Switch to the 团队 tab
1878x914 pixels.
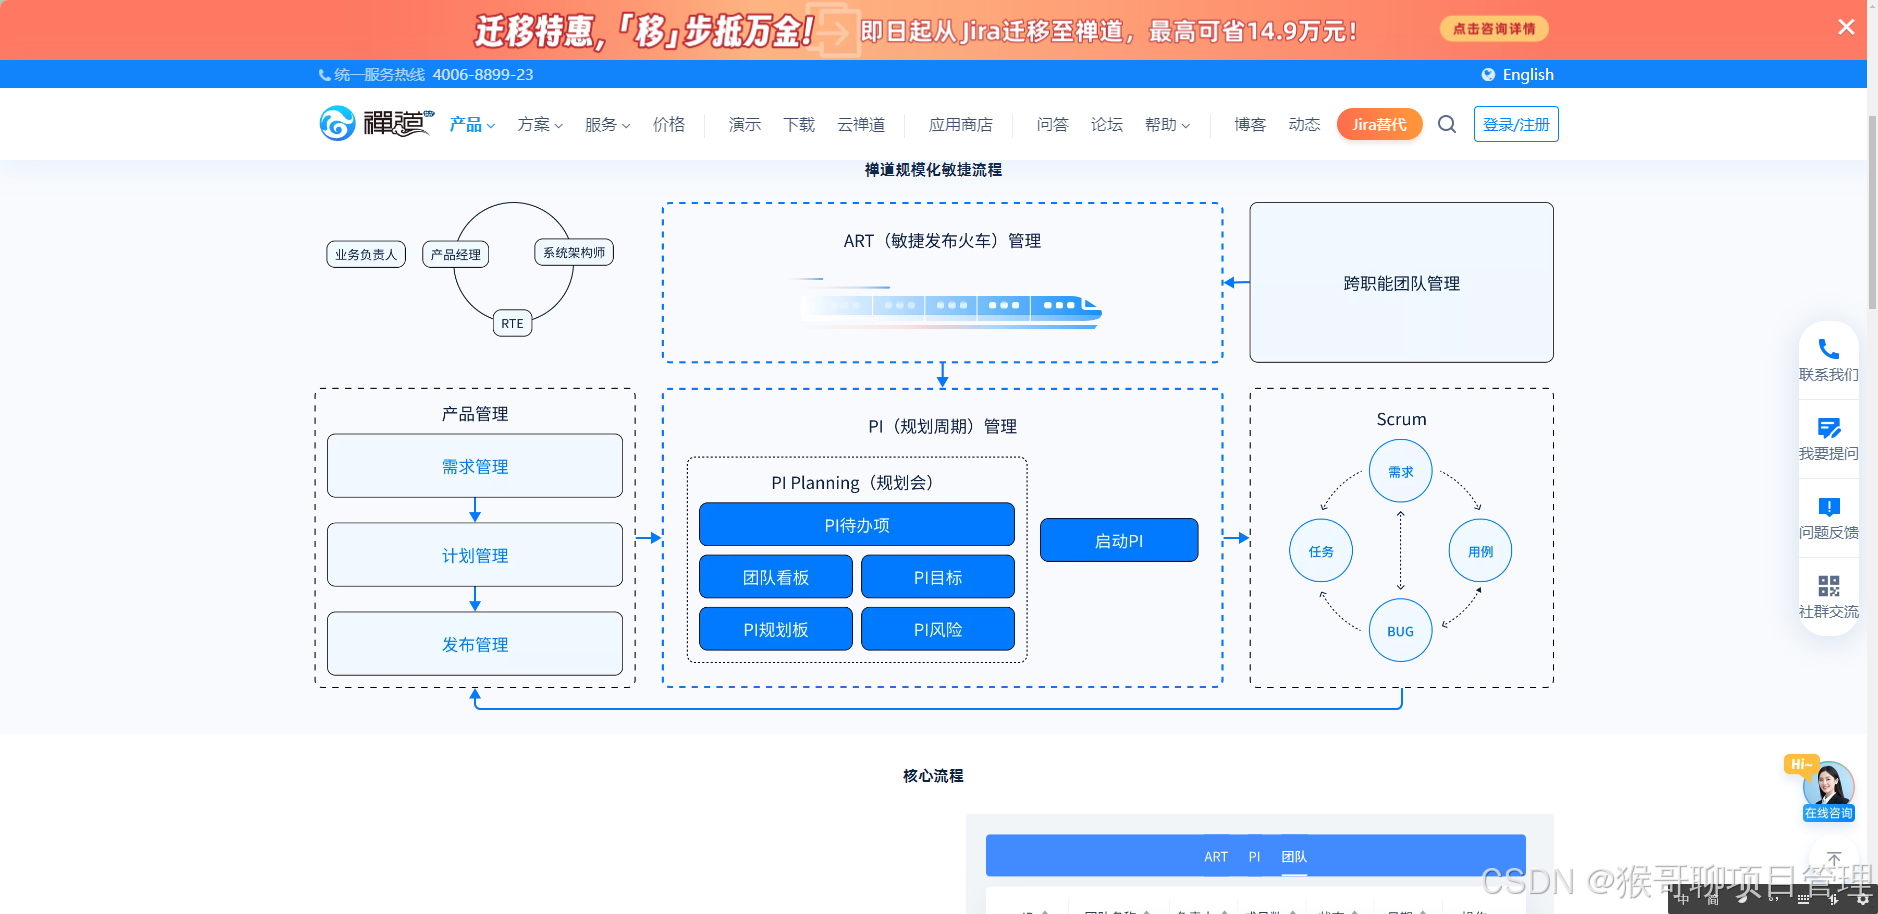(x=1294, y=857)
